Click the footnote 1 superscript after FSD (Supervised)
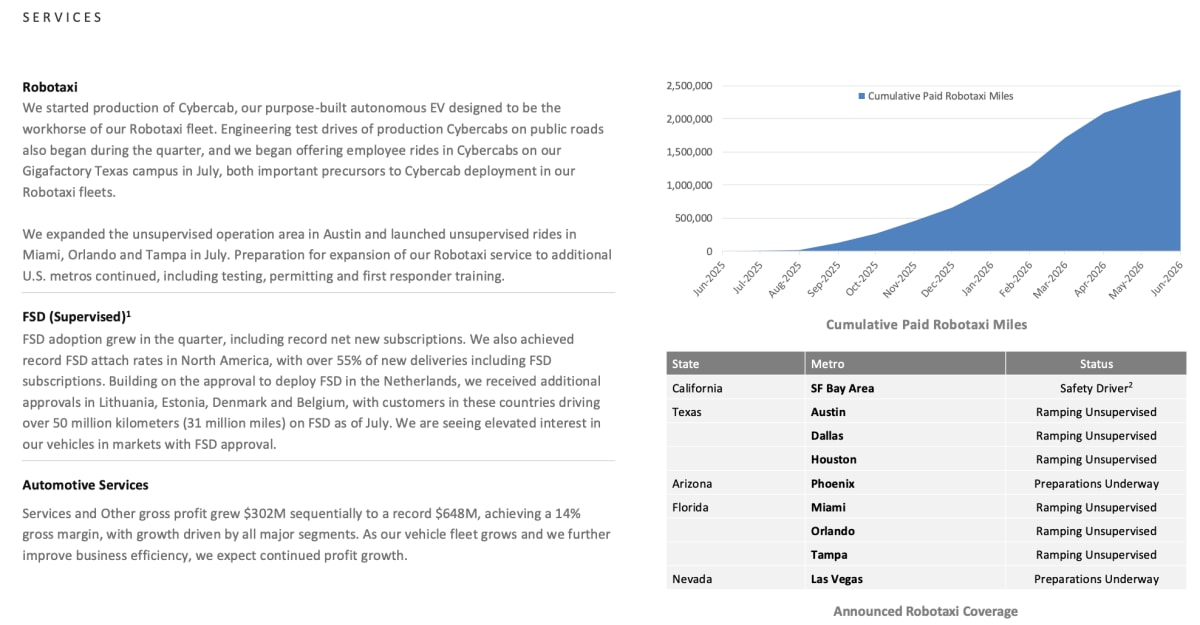The image size is (1200, 625). 129,313
